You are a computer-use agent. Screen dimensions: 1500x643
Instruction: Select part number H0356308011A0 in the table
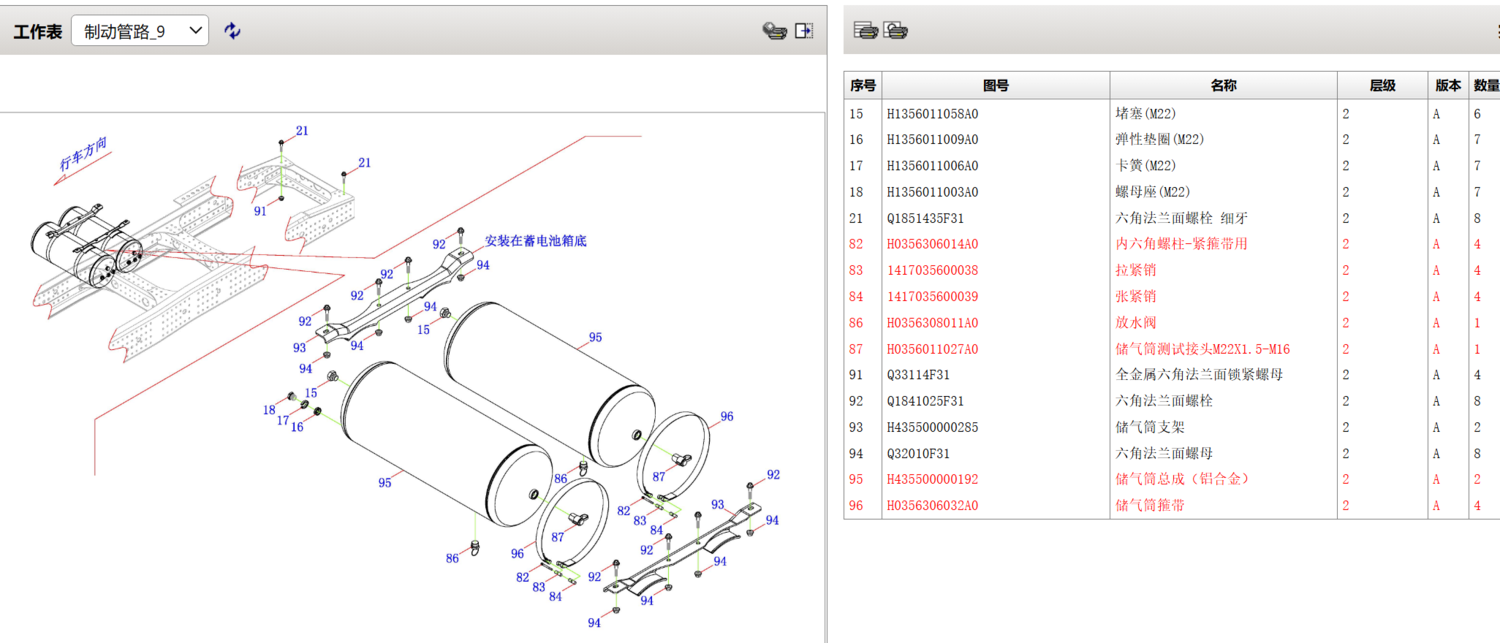coord(932,323)
